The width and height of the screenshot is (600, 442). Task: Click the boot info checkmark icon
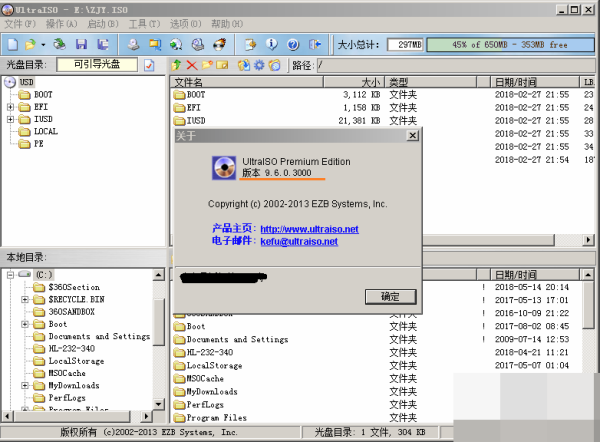149,65
